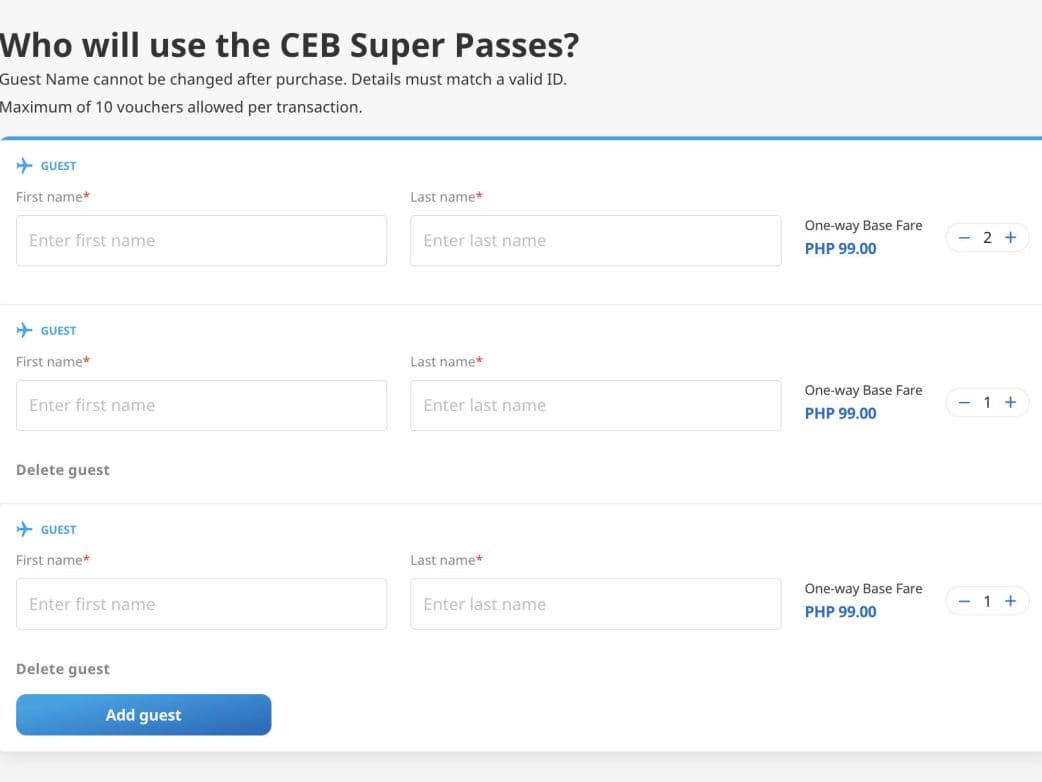Focus first guest's last name field
The width and height of the screenshot is (1042, 782).
click(595, 241)
